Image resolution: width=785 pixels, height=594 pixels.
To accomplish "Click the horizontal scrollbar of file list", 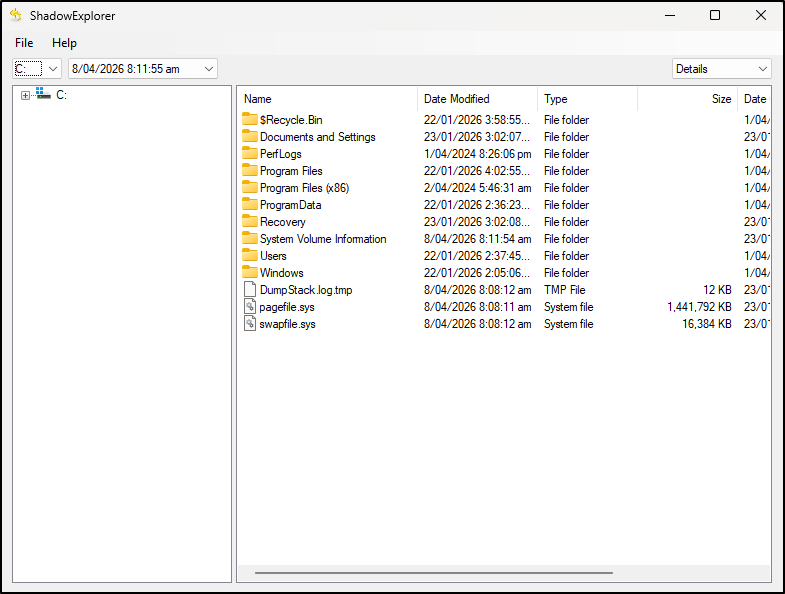I will (434, 572).
